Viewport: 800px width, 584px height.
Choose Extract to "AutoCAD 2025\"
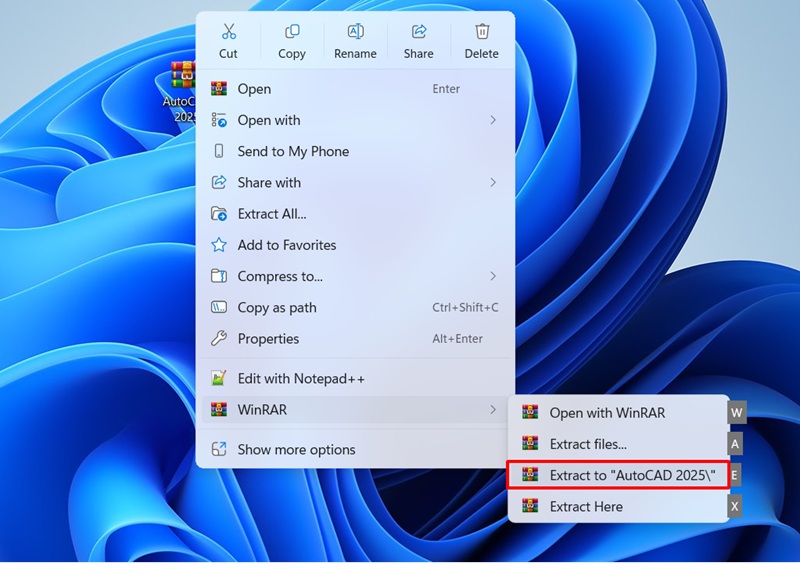[x=617, y=475]
